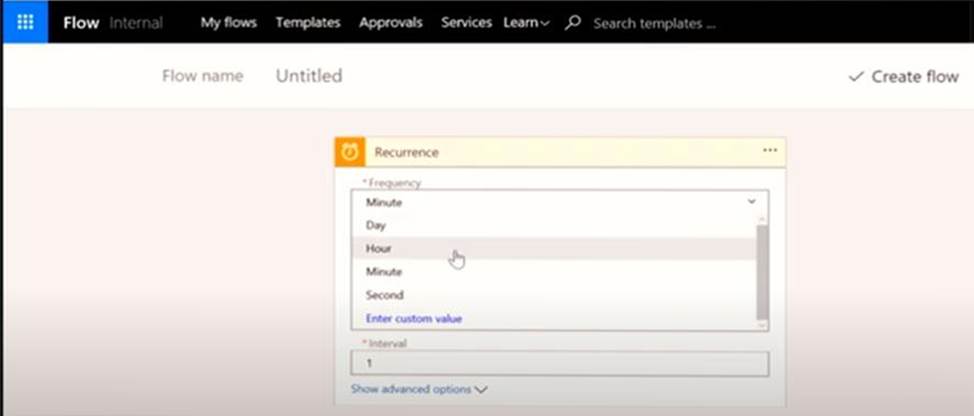Click the Interval input field
The width and height of the screenshot is (974, 416).
560,363
